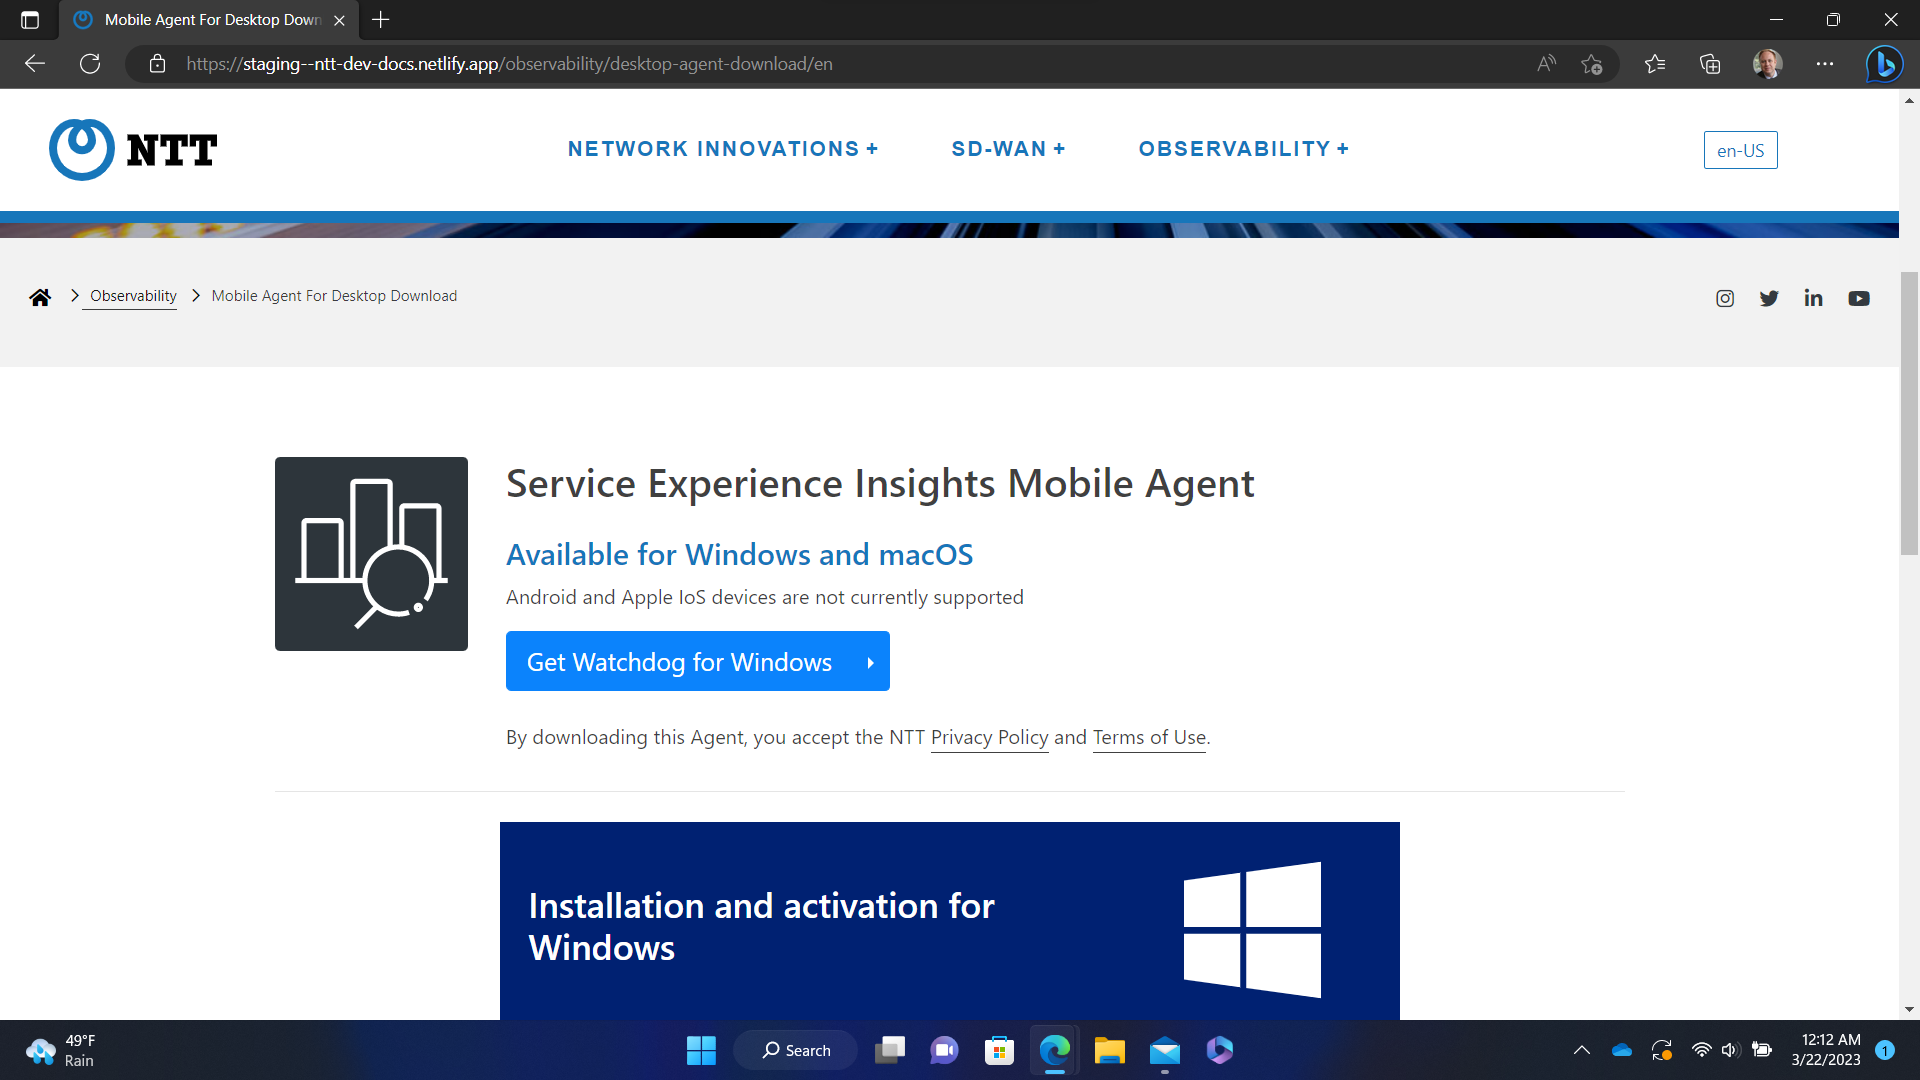Image resolution: width=1920 pixels, height=1080 pixels.
Task: Refresh the page with reload icon
Action: coord(90,64)
